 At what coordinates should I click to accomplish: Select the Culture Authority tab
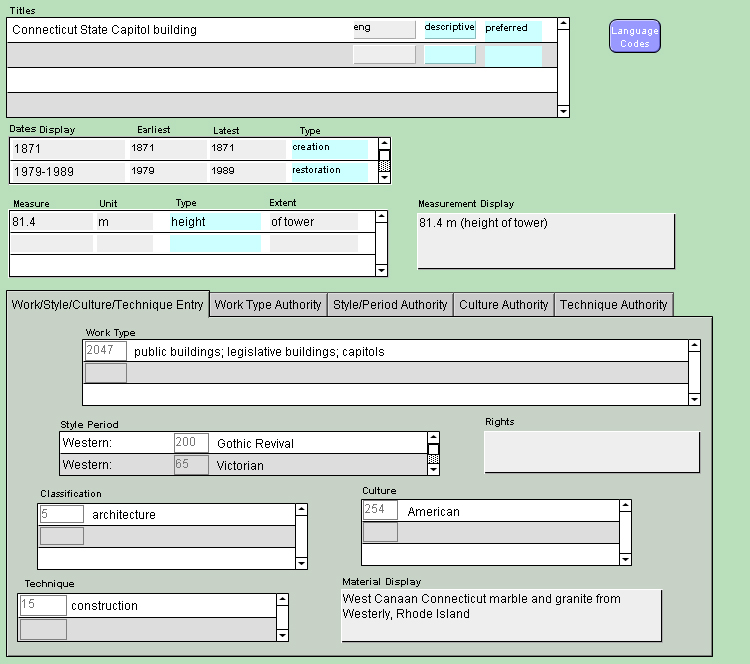coord(503,305)
